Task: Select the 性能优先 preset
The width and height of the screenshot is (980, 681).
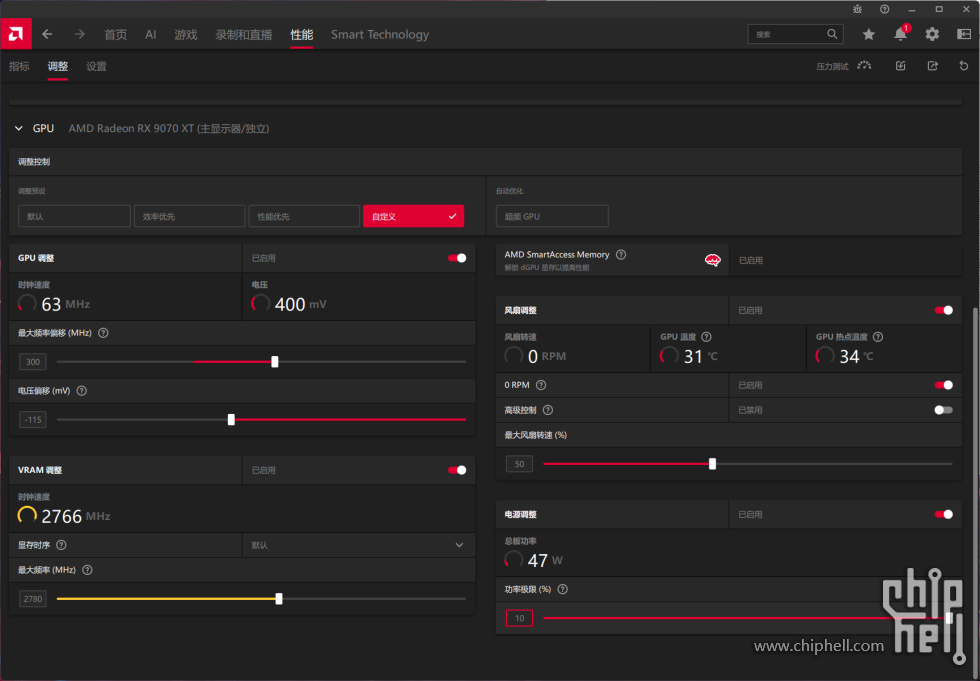Action: click(304, 216)
